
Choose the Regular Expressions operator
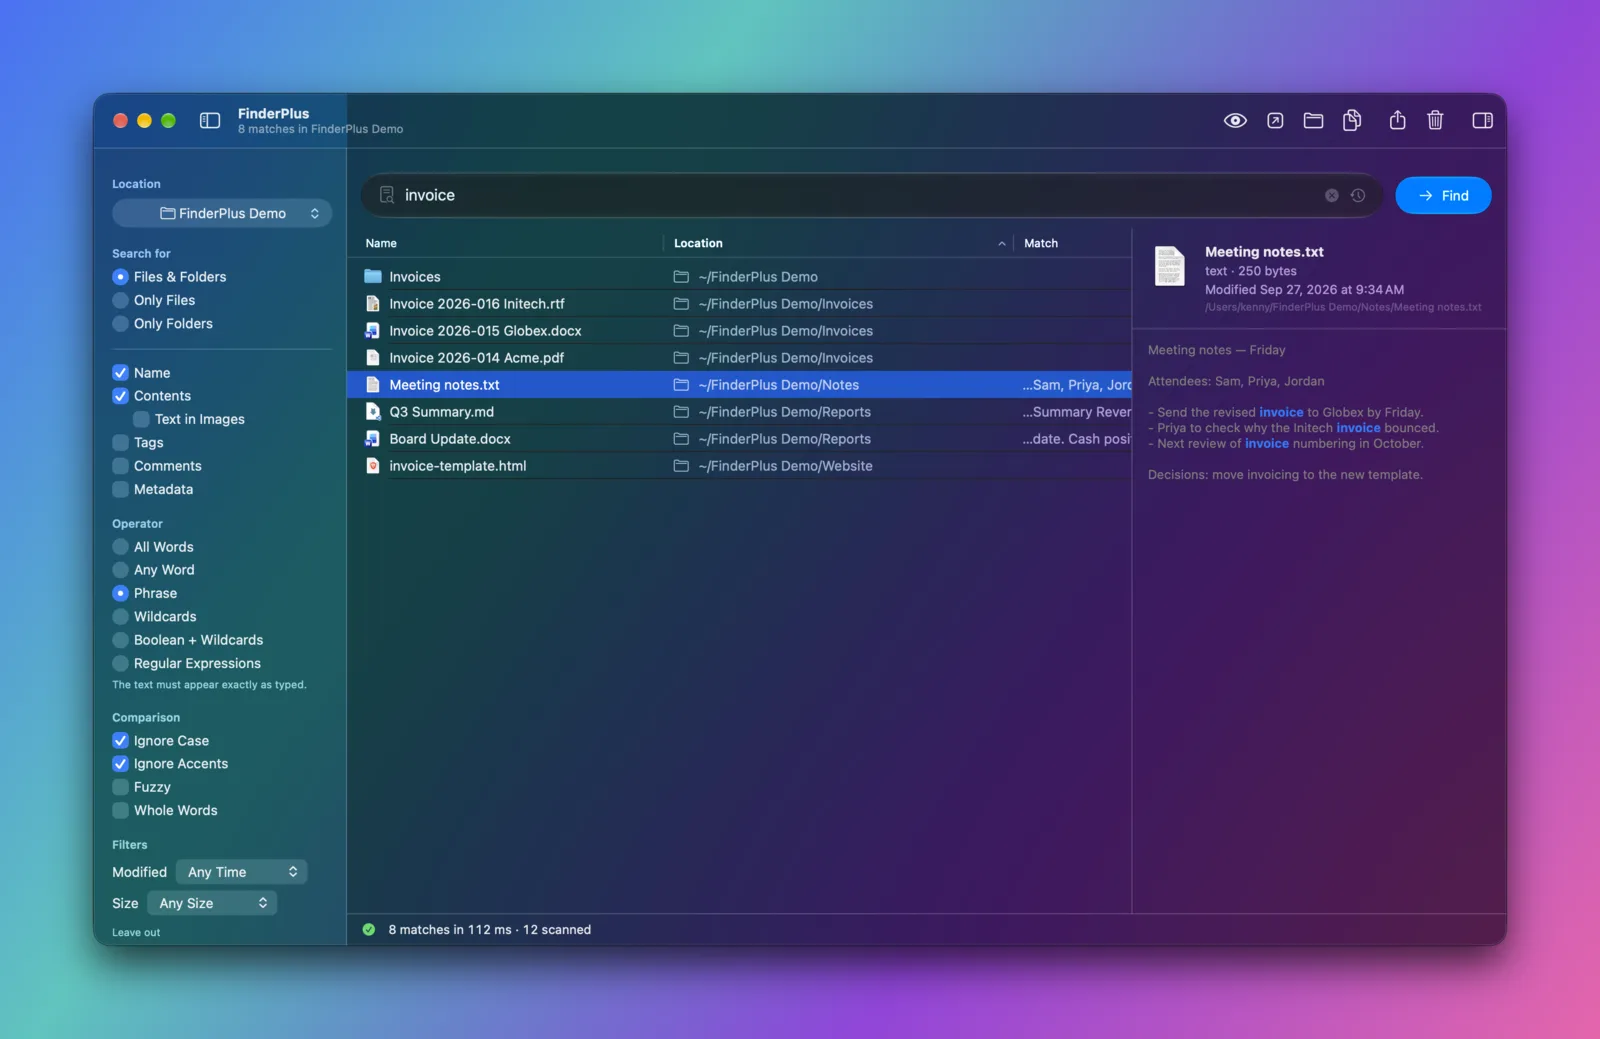(121, 664)
